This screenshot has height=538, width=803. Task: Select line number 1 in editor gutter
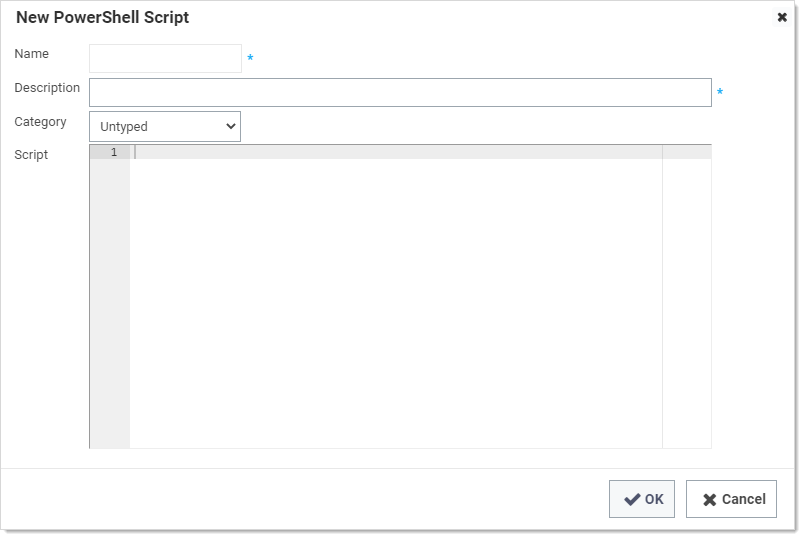coord(114,152)
